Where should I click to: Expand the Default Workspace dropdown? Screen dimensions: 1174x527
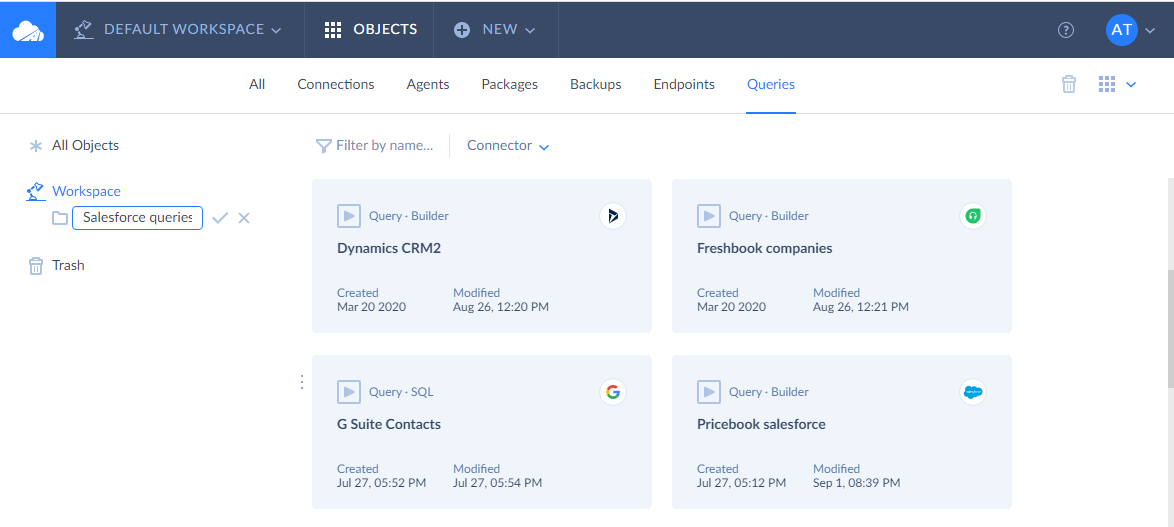coord(178,30)
